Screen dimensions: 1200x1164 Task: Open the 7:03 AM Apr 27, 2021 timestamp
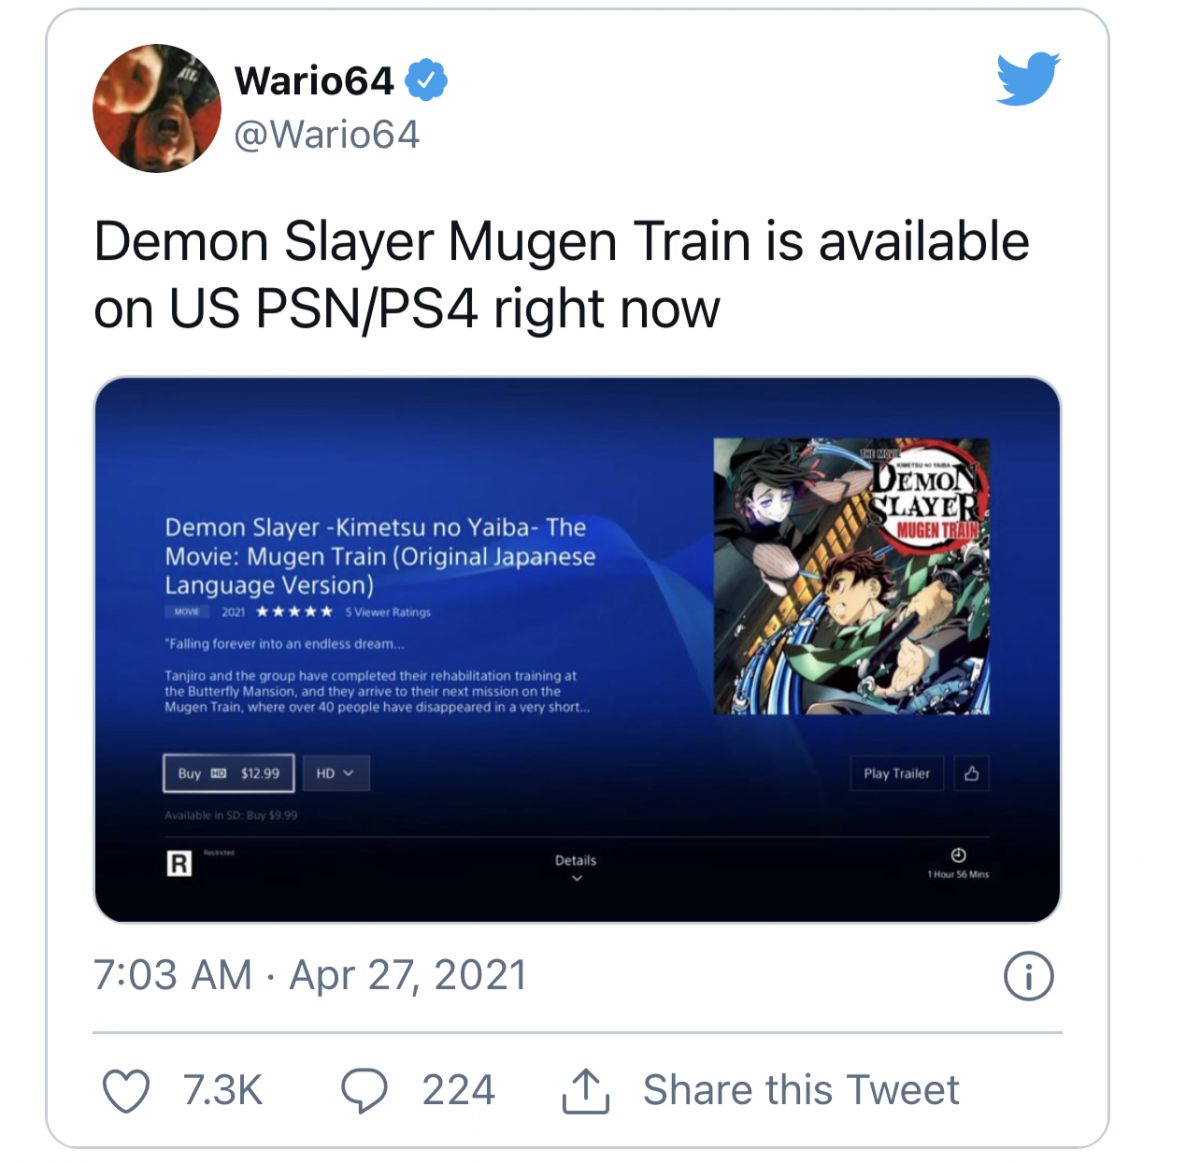pos(310,975)
